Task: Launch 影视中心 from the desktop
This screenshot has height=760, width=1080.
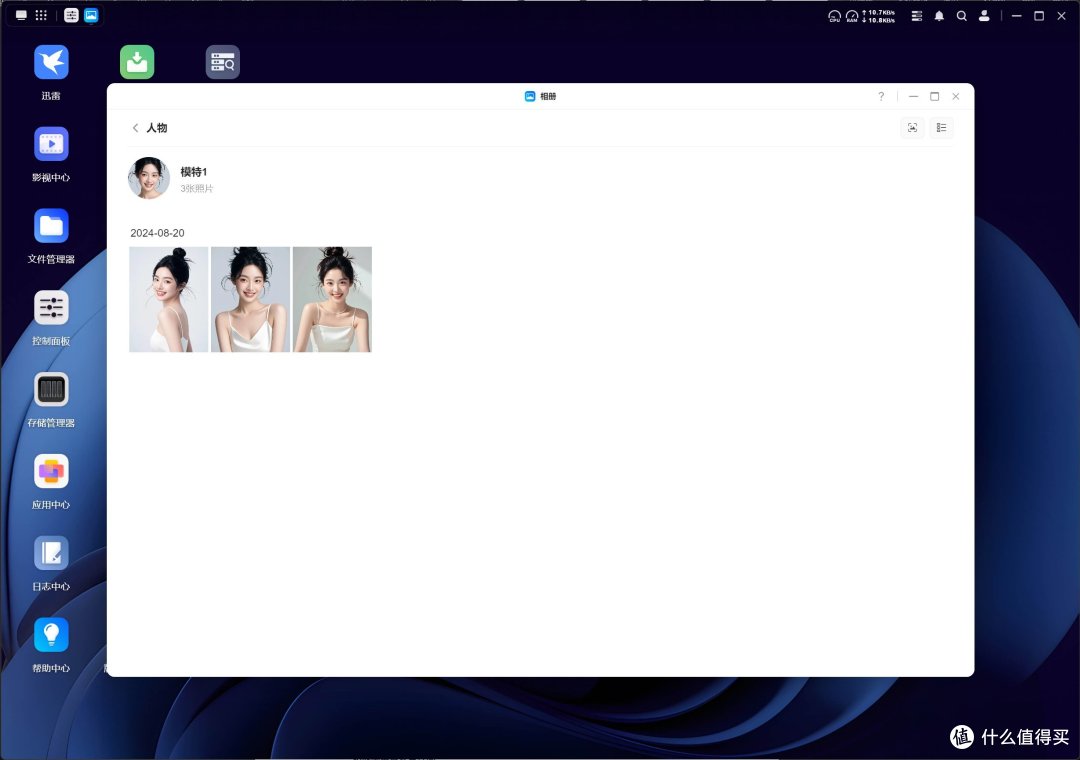Action: point(51,144)
